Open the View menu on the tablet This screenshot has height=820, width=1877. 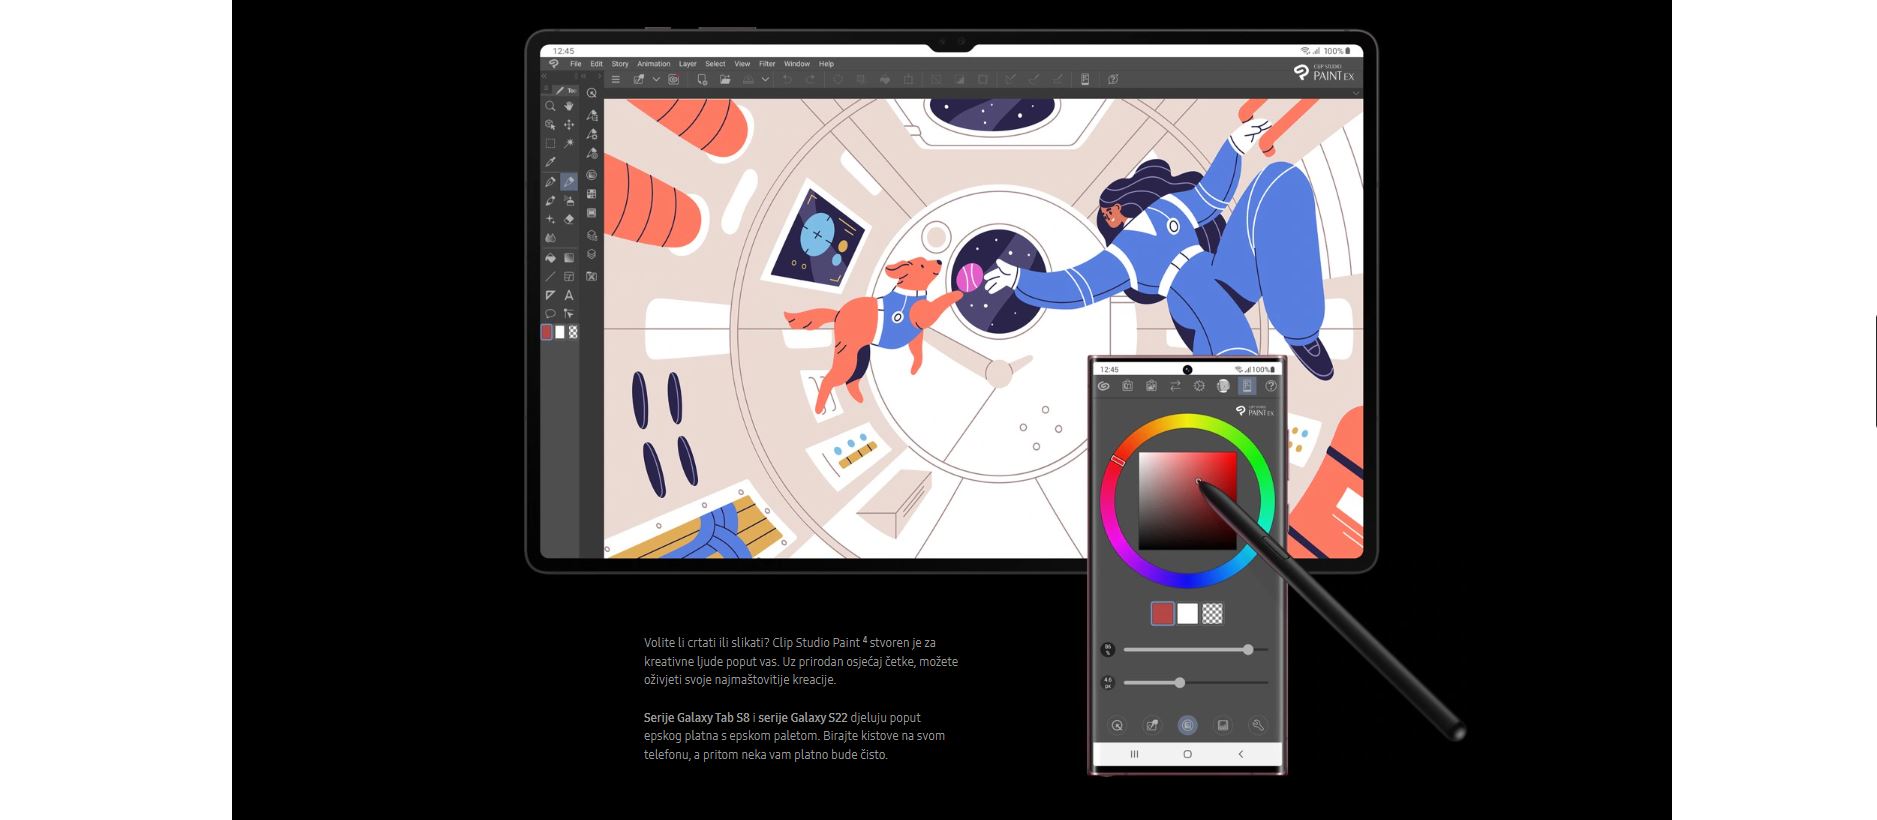point(742,64)
